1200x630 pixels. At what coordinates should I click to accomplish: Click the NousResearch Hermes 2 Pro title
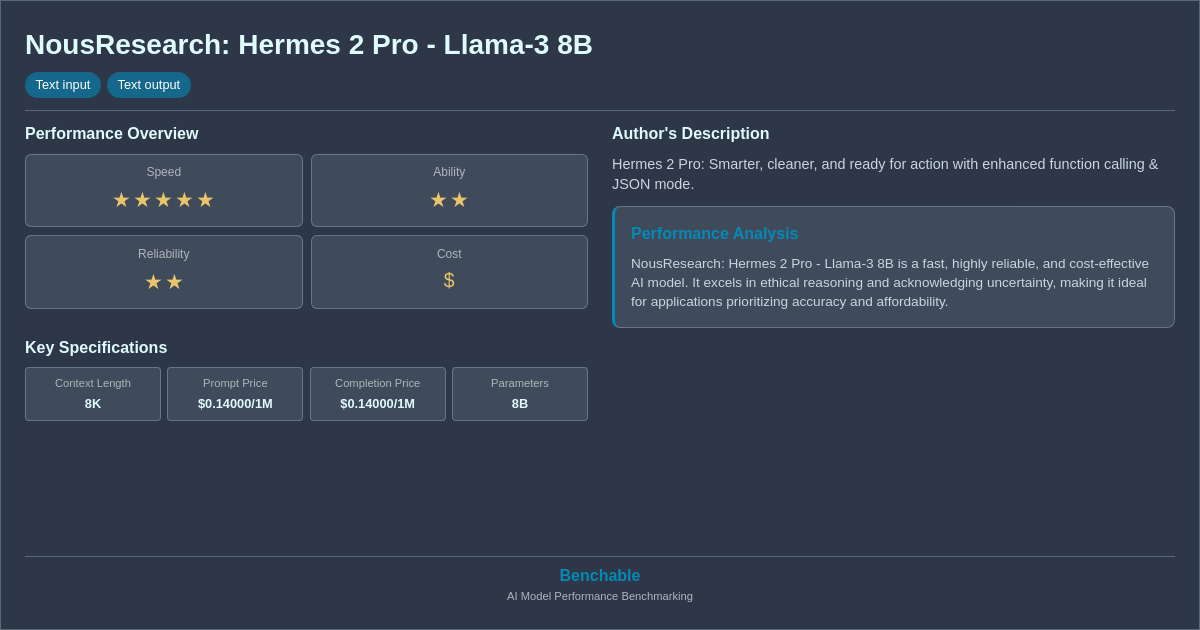309,45
